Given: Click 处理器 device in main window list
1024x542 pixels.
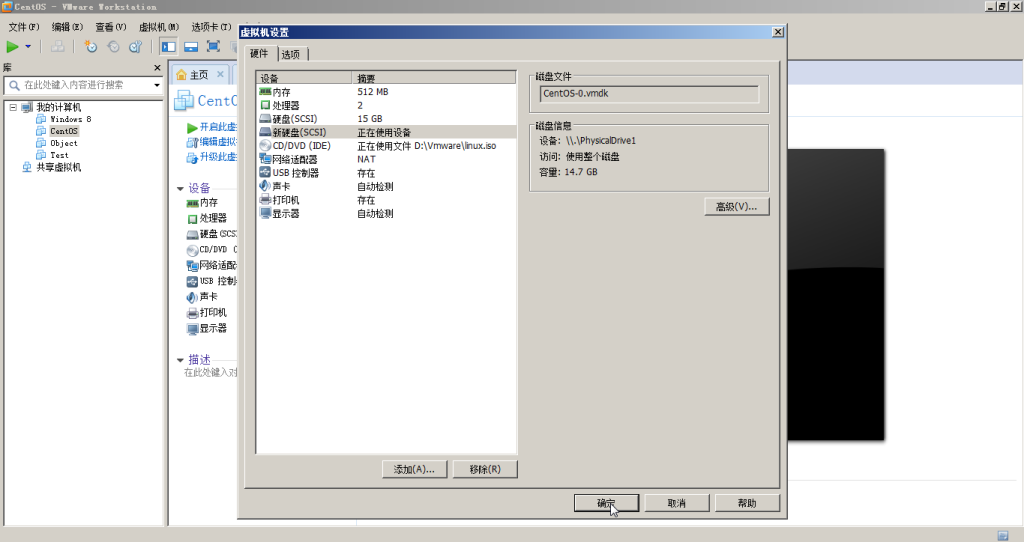Looking at the screenshot, I should click(x=213, y=218).
